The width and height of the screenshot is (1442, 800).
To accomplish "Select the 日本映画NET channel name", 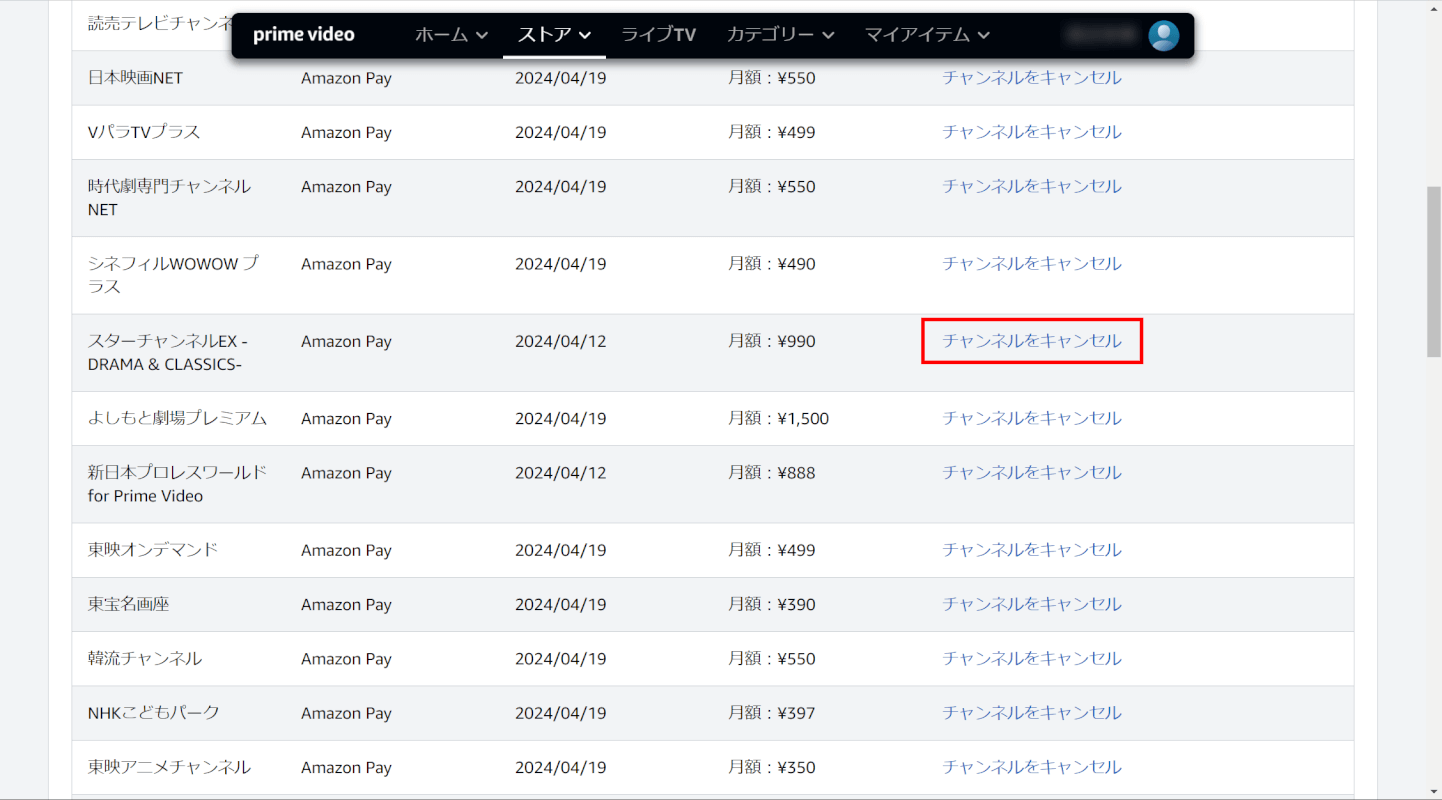I will [135, 78].
